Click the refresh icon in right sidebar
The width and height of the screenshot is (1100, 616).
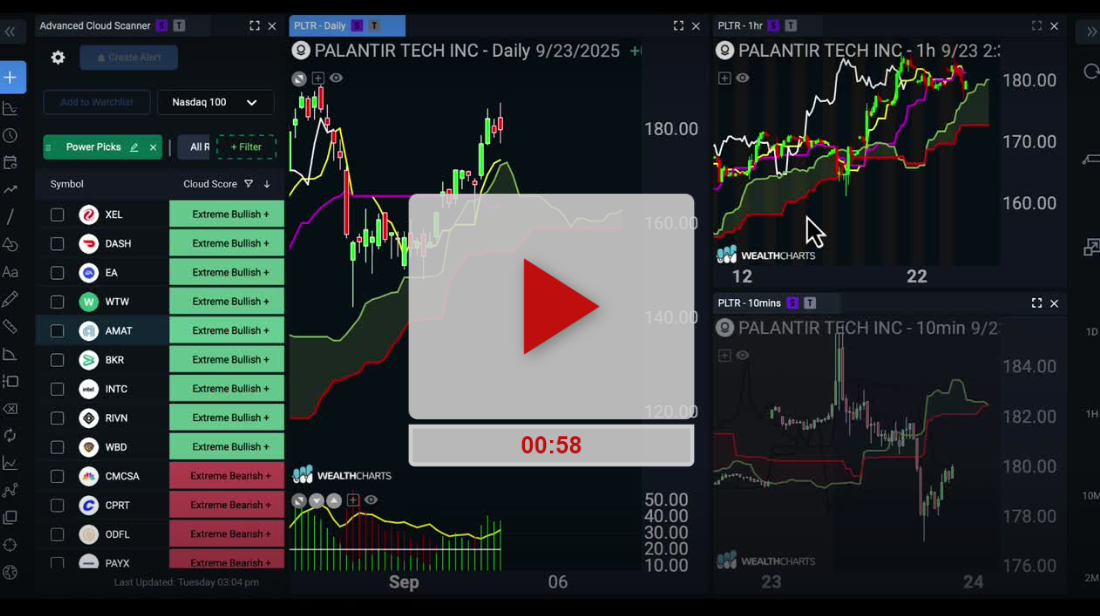[x=1091, y=72]
